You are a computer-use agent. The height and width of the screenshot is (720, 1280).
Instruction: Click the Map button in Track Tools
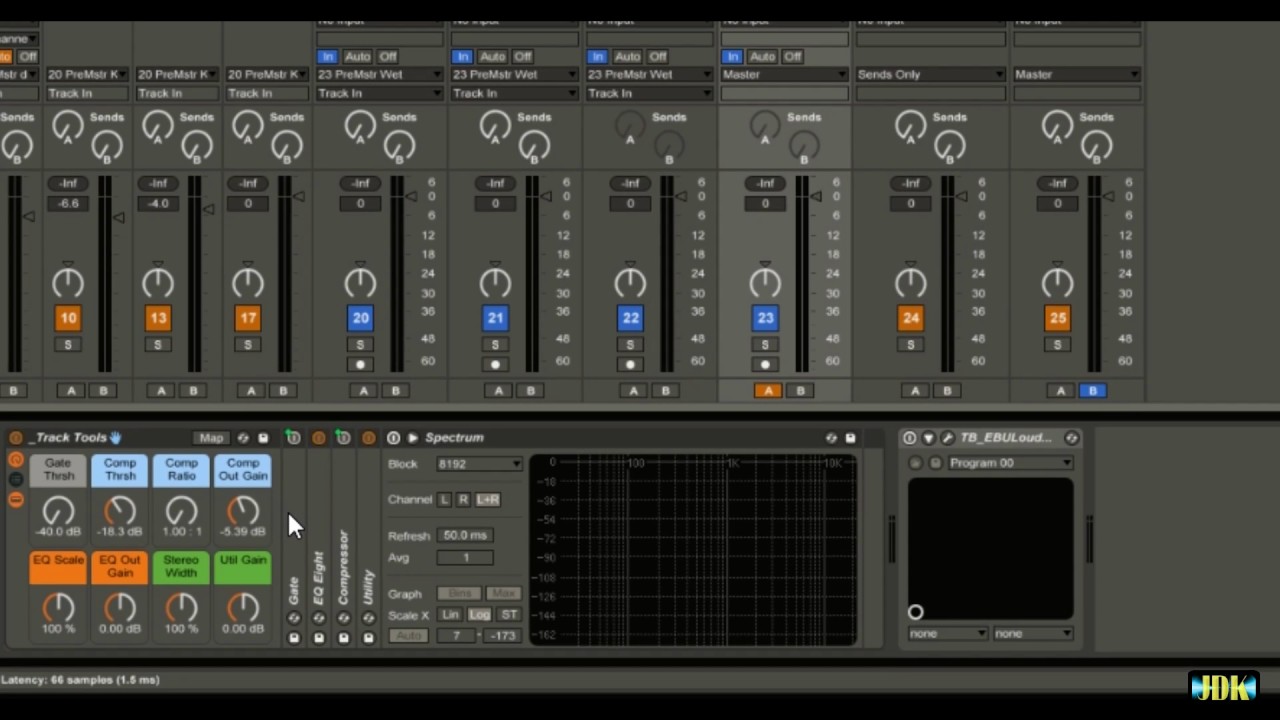(x=211, y=438)
